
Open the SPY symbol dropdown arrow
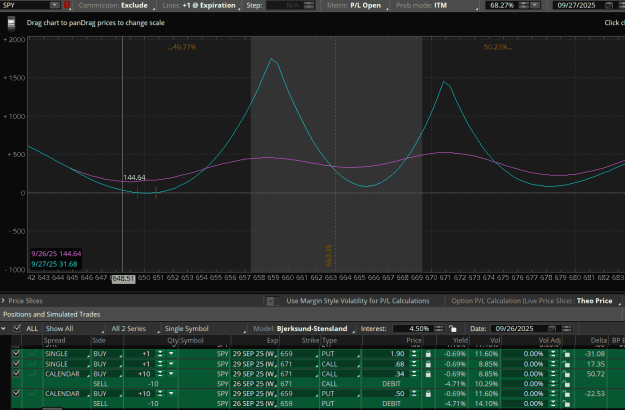pos(54,5)
